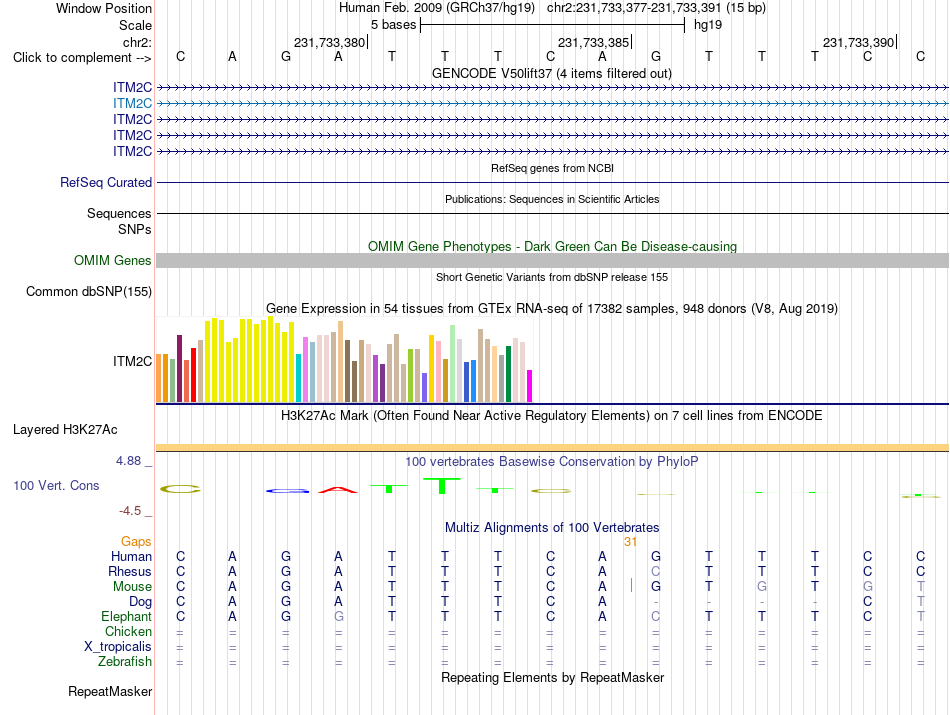The height and width of the screenshot is (715, 950).
Task: Click 'Repeating Elements by RepeatMasker' title
Action: click(x=553, y=677)
